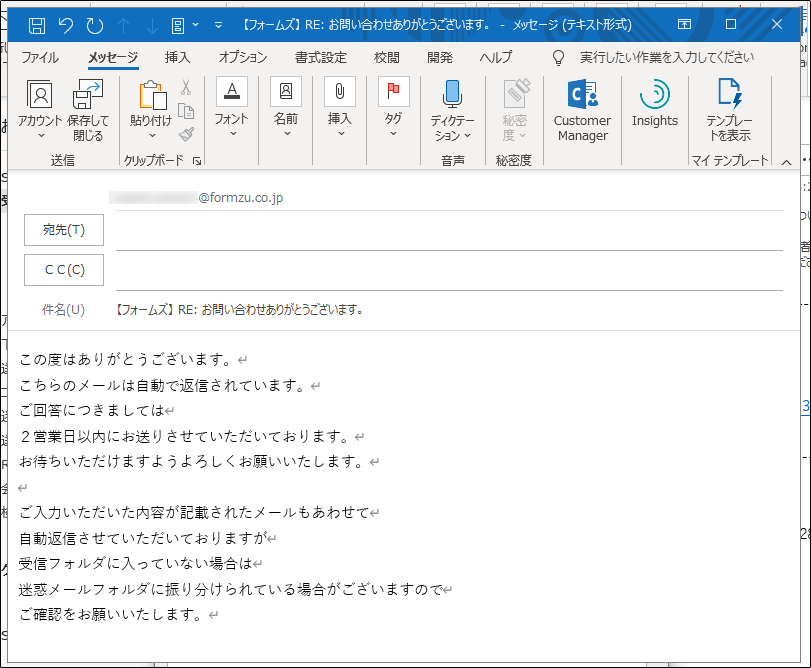Open クリップボード dialog launcher

197,161
